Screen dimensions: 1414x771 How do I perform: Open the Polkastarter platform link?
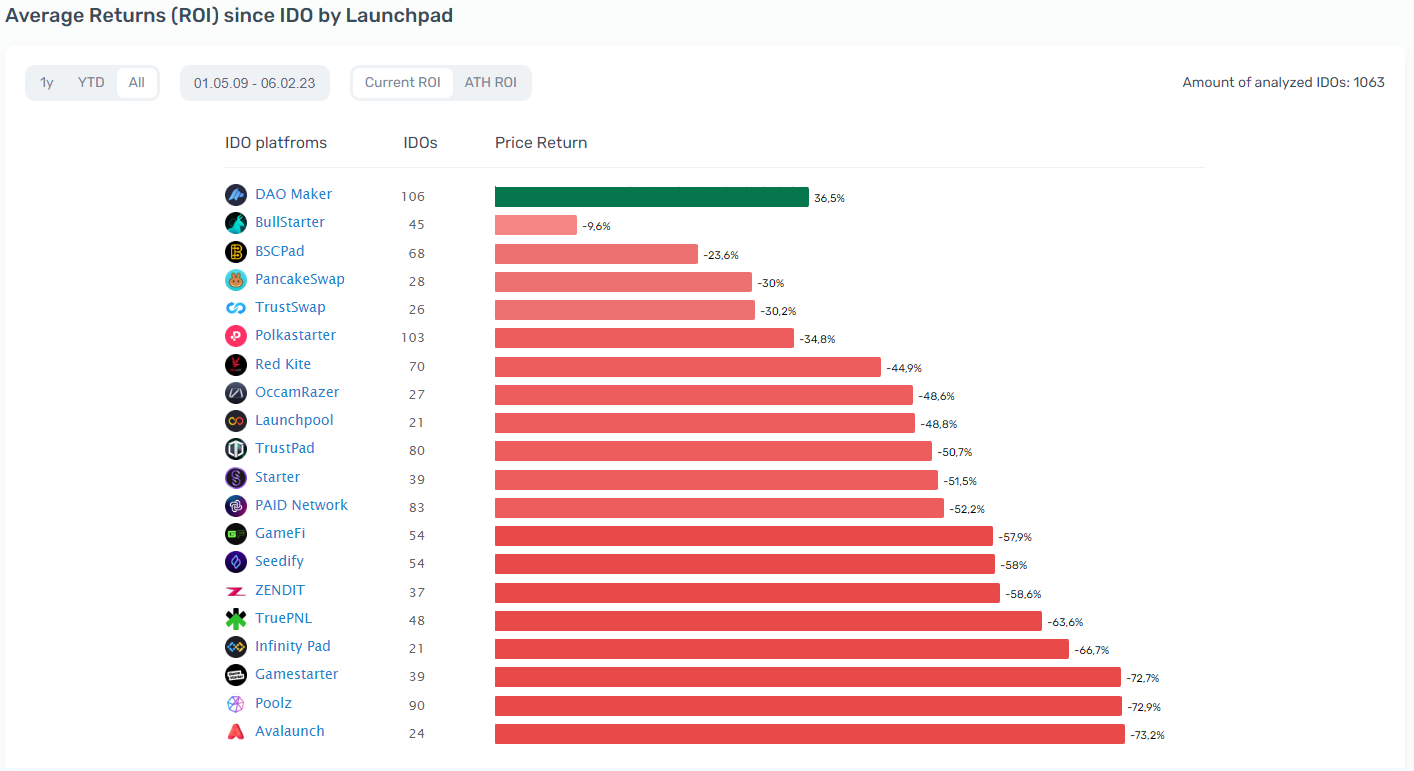point(295,335)
